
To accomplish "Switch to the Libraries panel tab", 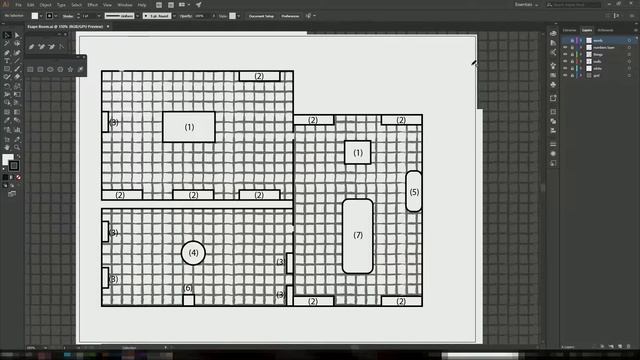I will tap(569, 30).
